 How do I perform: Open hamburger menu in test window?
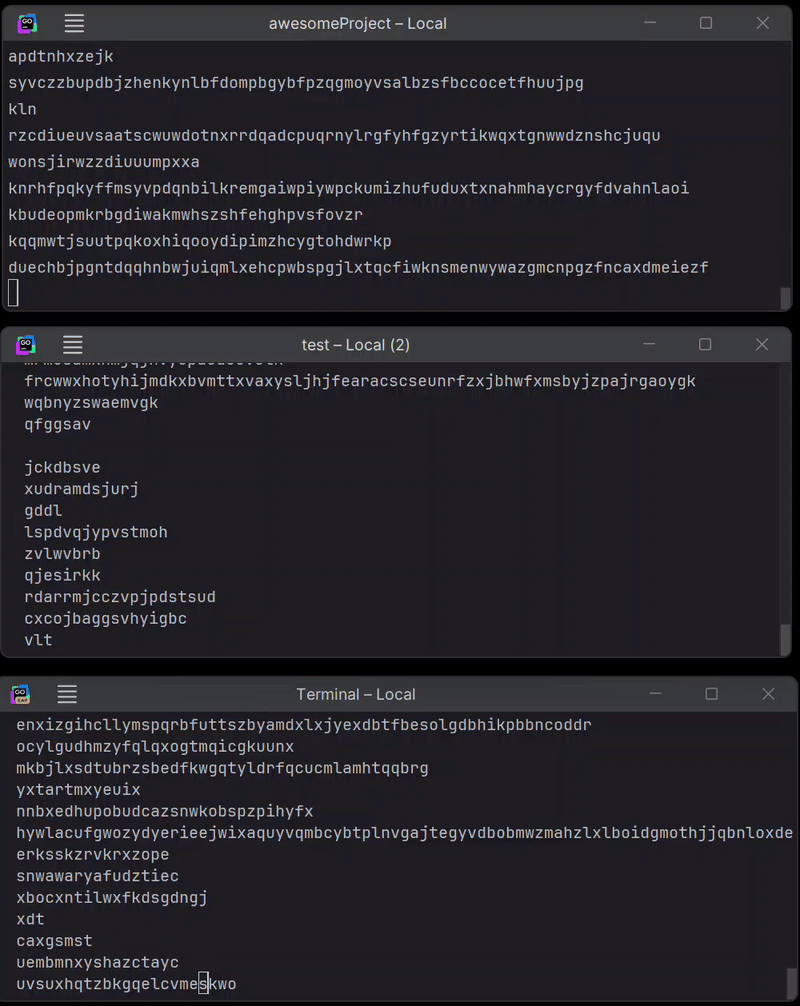tap(72, 345)
